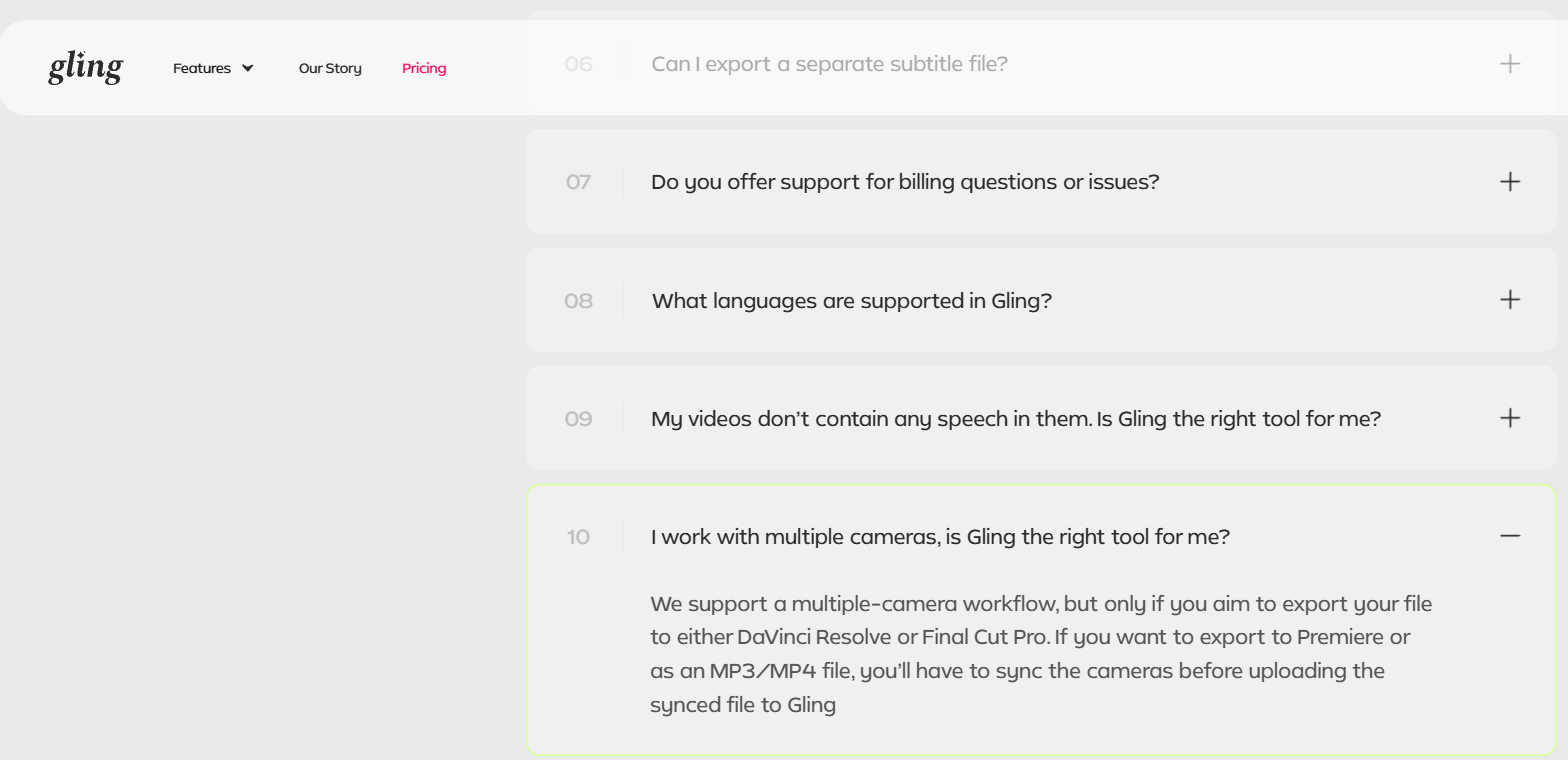Collapse "I work with multiple cameras" question
The width and height of the screenshot is (1568, 760).
[x=940, y=537]
